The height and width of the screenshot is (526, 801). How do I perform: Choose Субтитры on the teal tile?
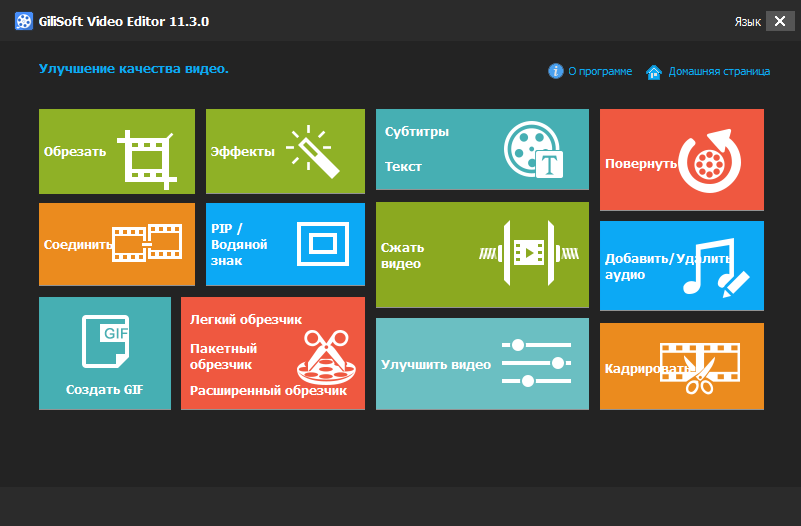[417, 132]
